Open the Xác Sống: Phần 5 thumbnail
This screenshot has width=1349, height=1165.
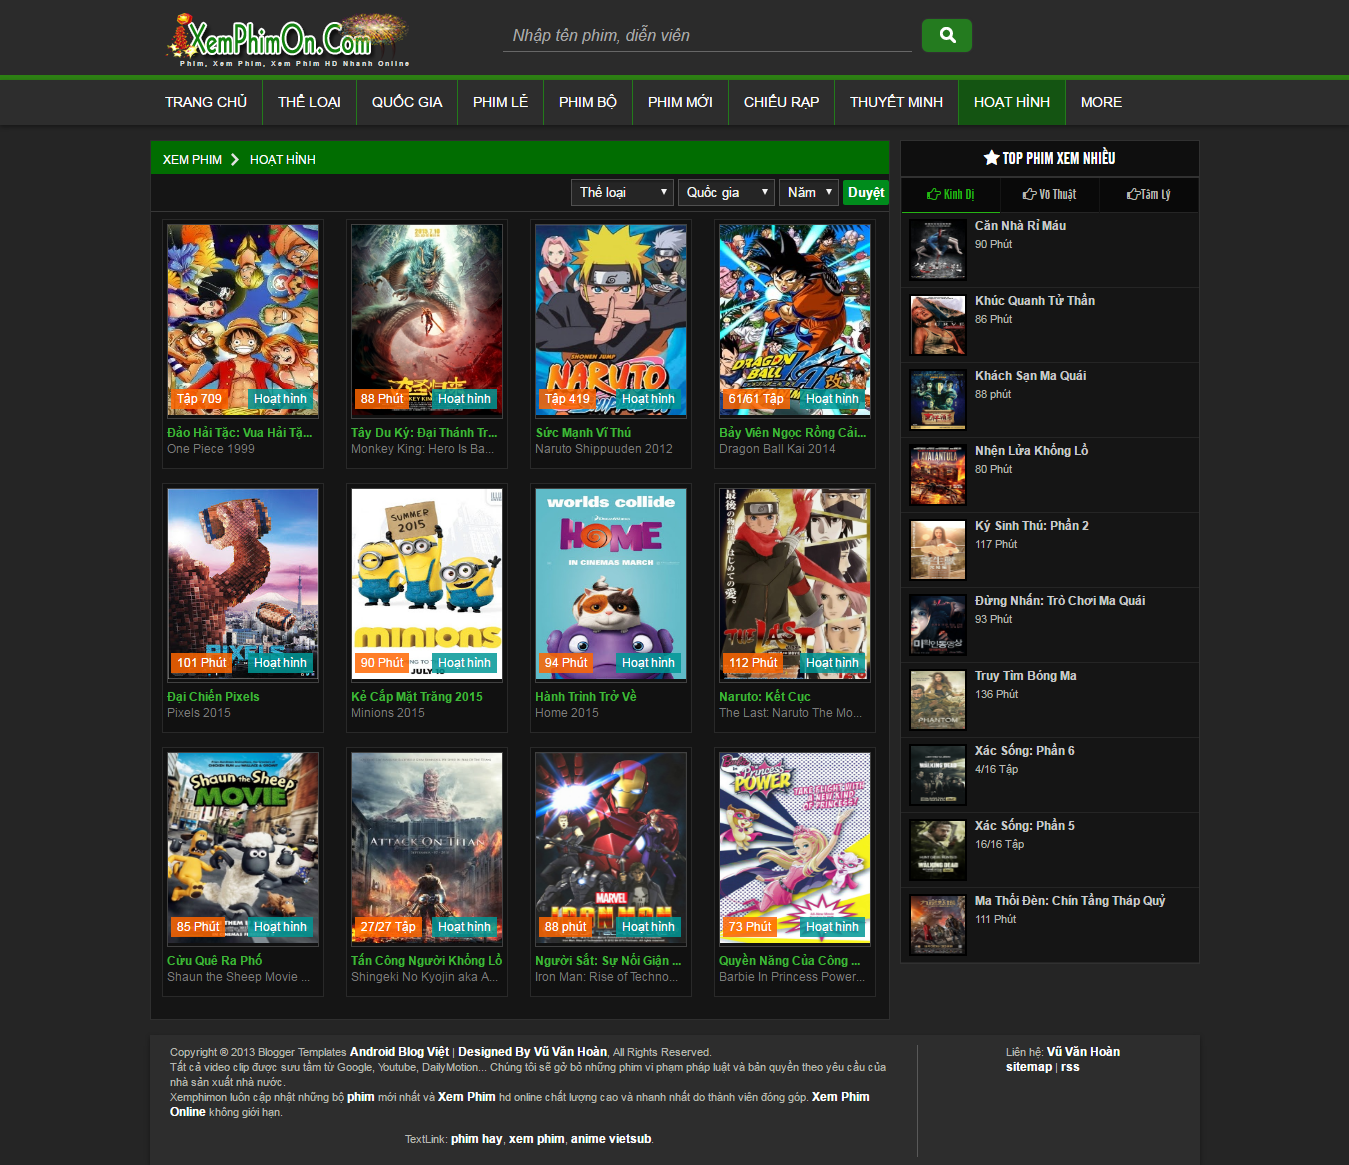pyautogui.click(x=938, y=850)
